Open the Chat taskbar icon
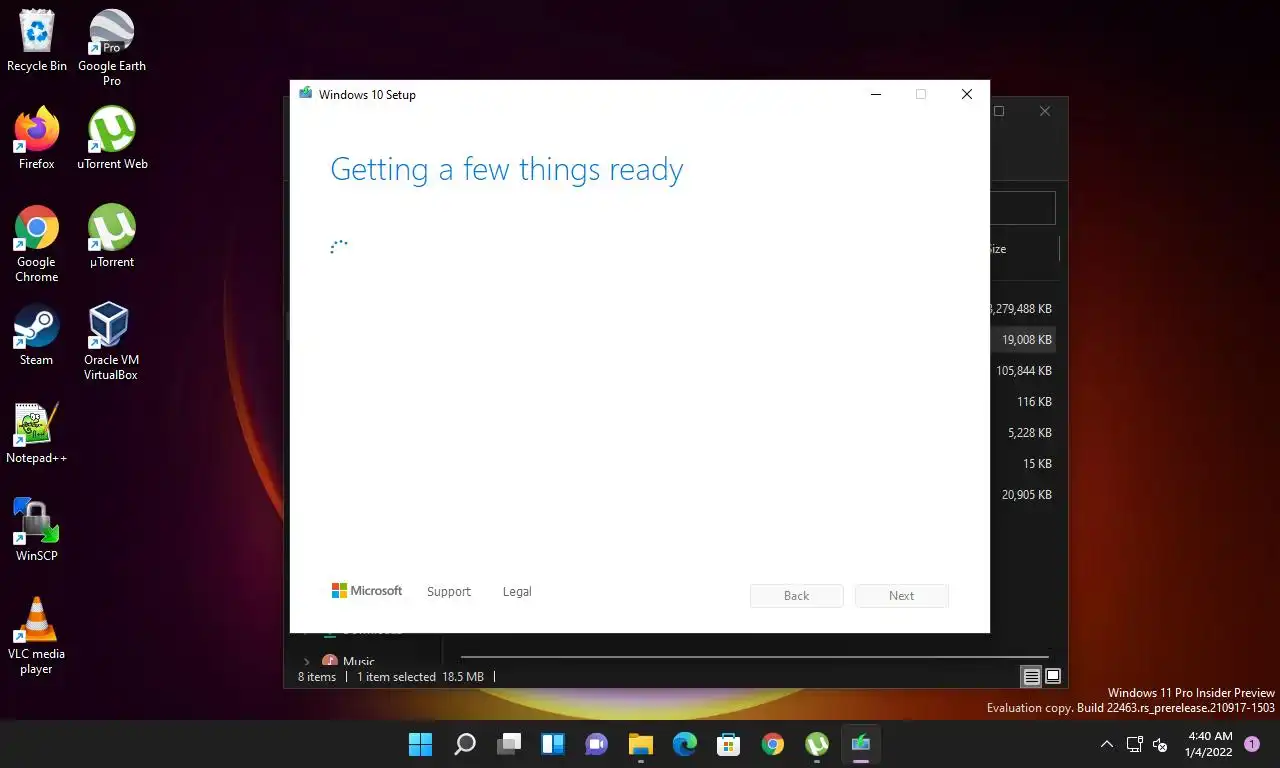Viewport: 1280px width, 768px height. pyautogui.click(x=597, y=744)
